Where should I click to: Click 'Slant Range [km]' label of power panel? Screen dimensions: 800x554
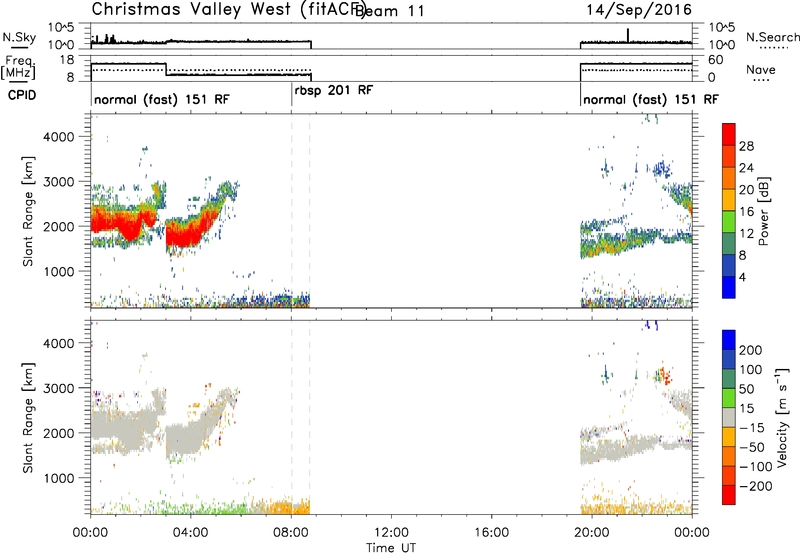coord(28,211)
